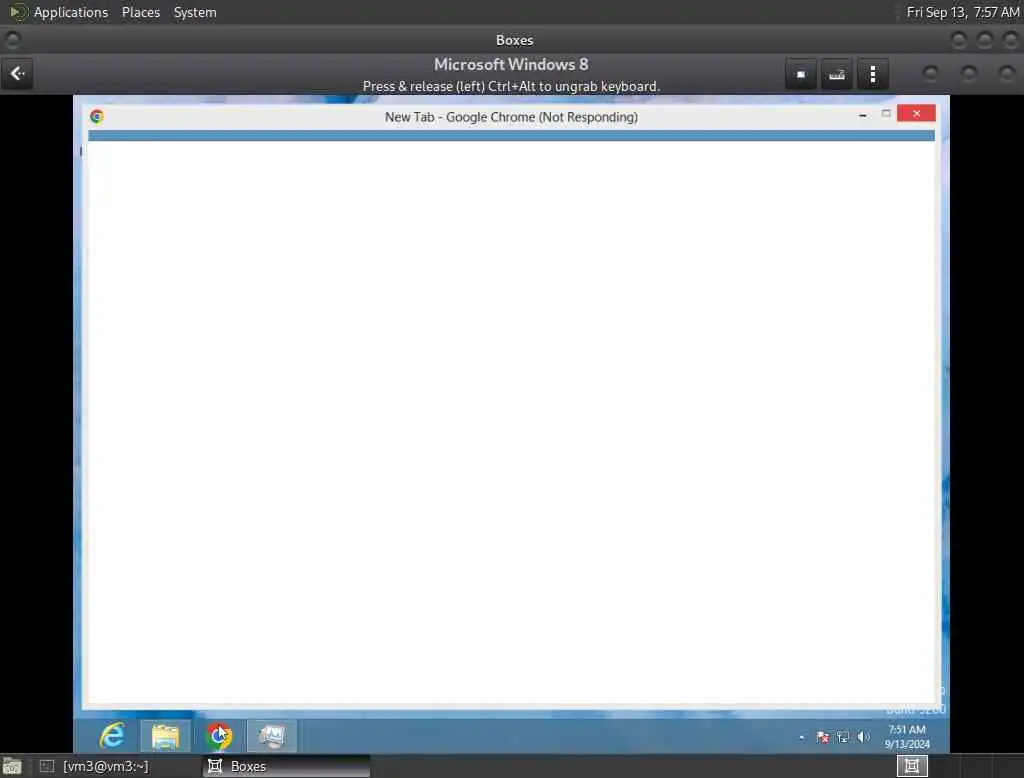Open the System menu

point(195,12)
